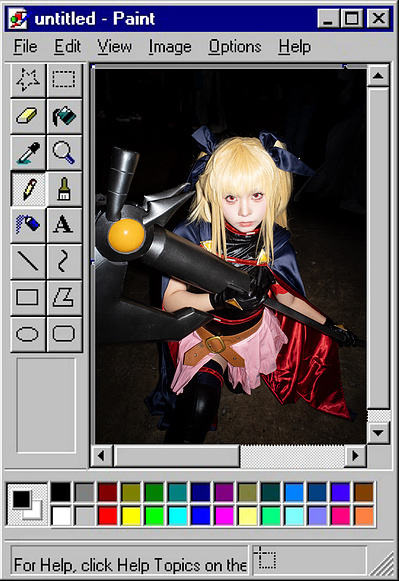Select the Free-Form Select star tool
Image resolution: width=399 pixels, height=581 pixels.
[28, 80]
